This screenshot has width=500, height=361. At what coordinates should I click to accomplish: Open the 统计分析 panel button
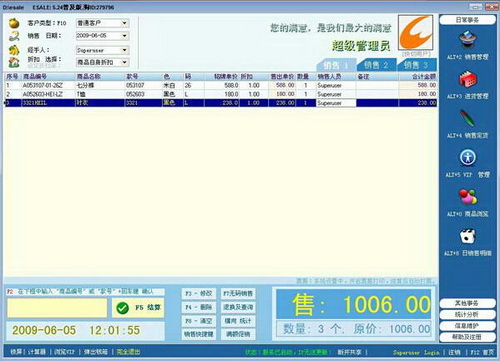467,314
